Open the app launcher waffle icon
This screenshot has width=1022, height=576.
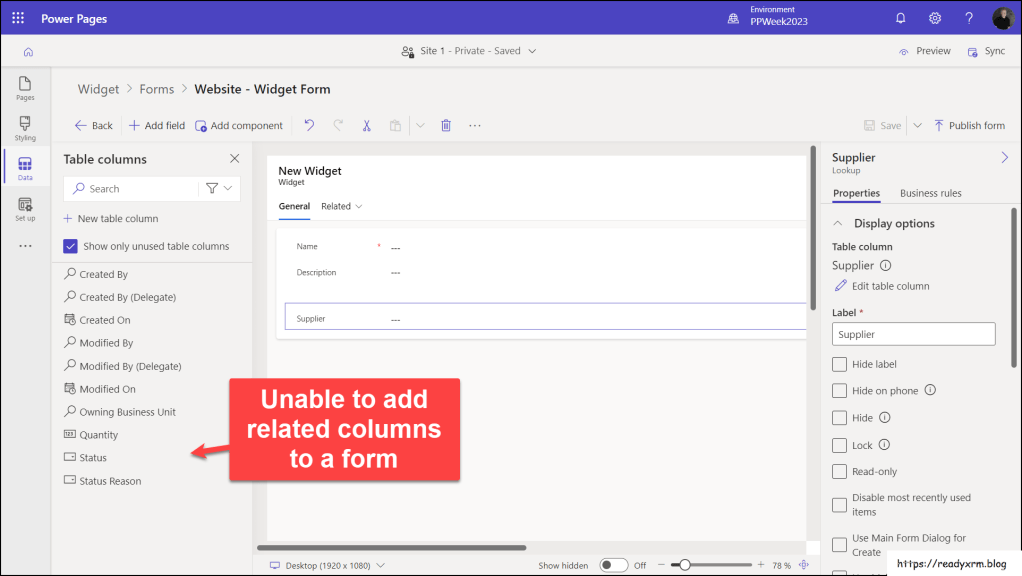(x=18, y=18)
